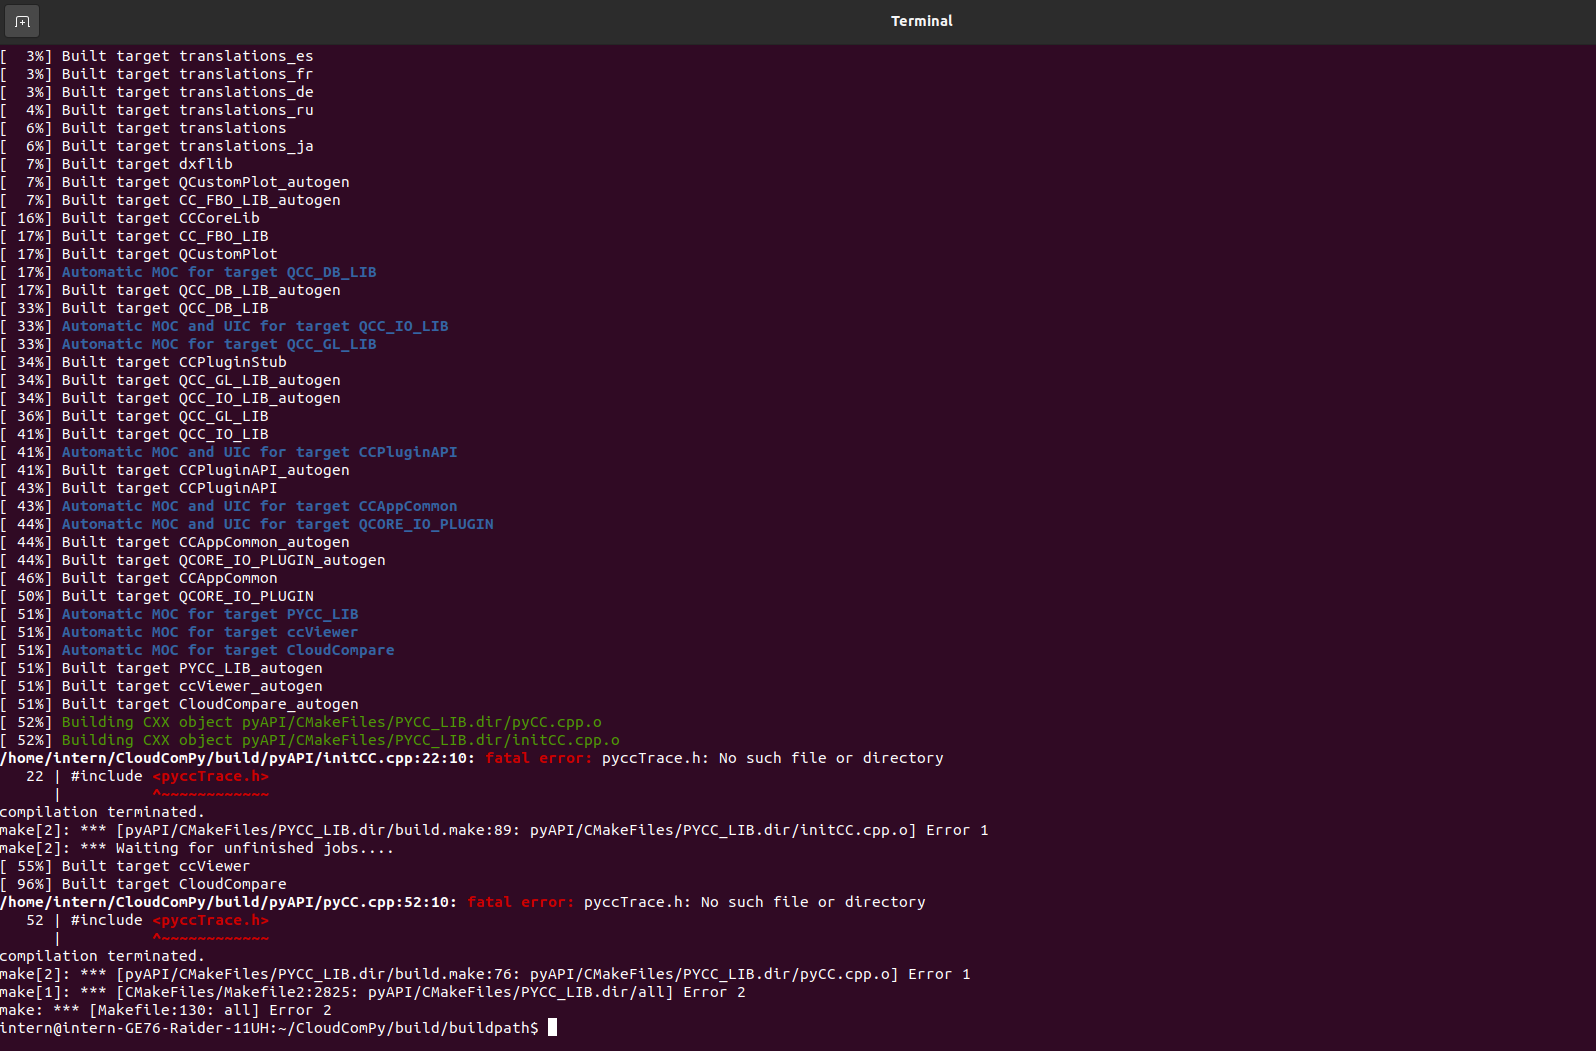Click the initCC.cpp:22:10 fatal error line
Viewport: 1596px width, 1051px height.
click(472, 758)
